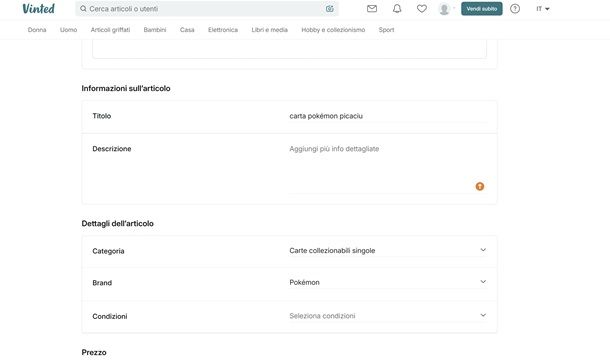Open the notifications bell icon
Viewport: 610px width, 362px height.
click(397, 9)
